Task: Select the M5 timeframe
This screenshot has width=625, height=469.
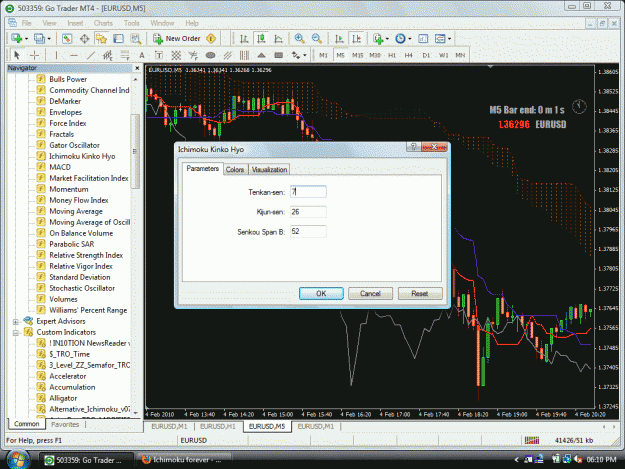Action: pyautogui.click(x=340, y=55)
